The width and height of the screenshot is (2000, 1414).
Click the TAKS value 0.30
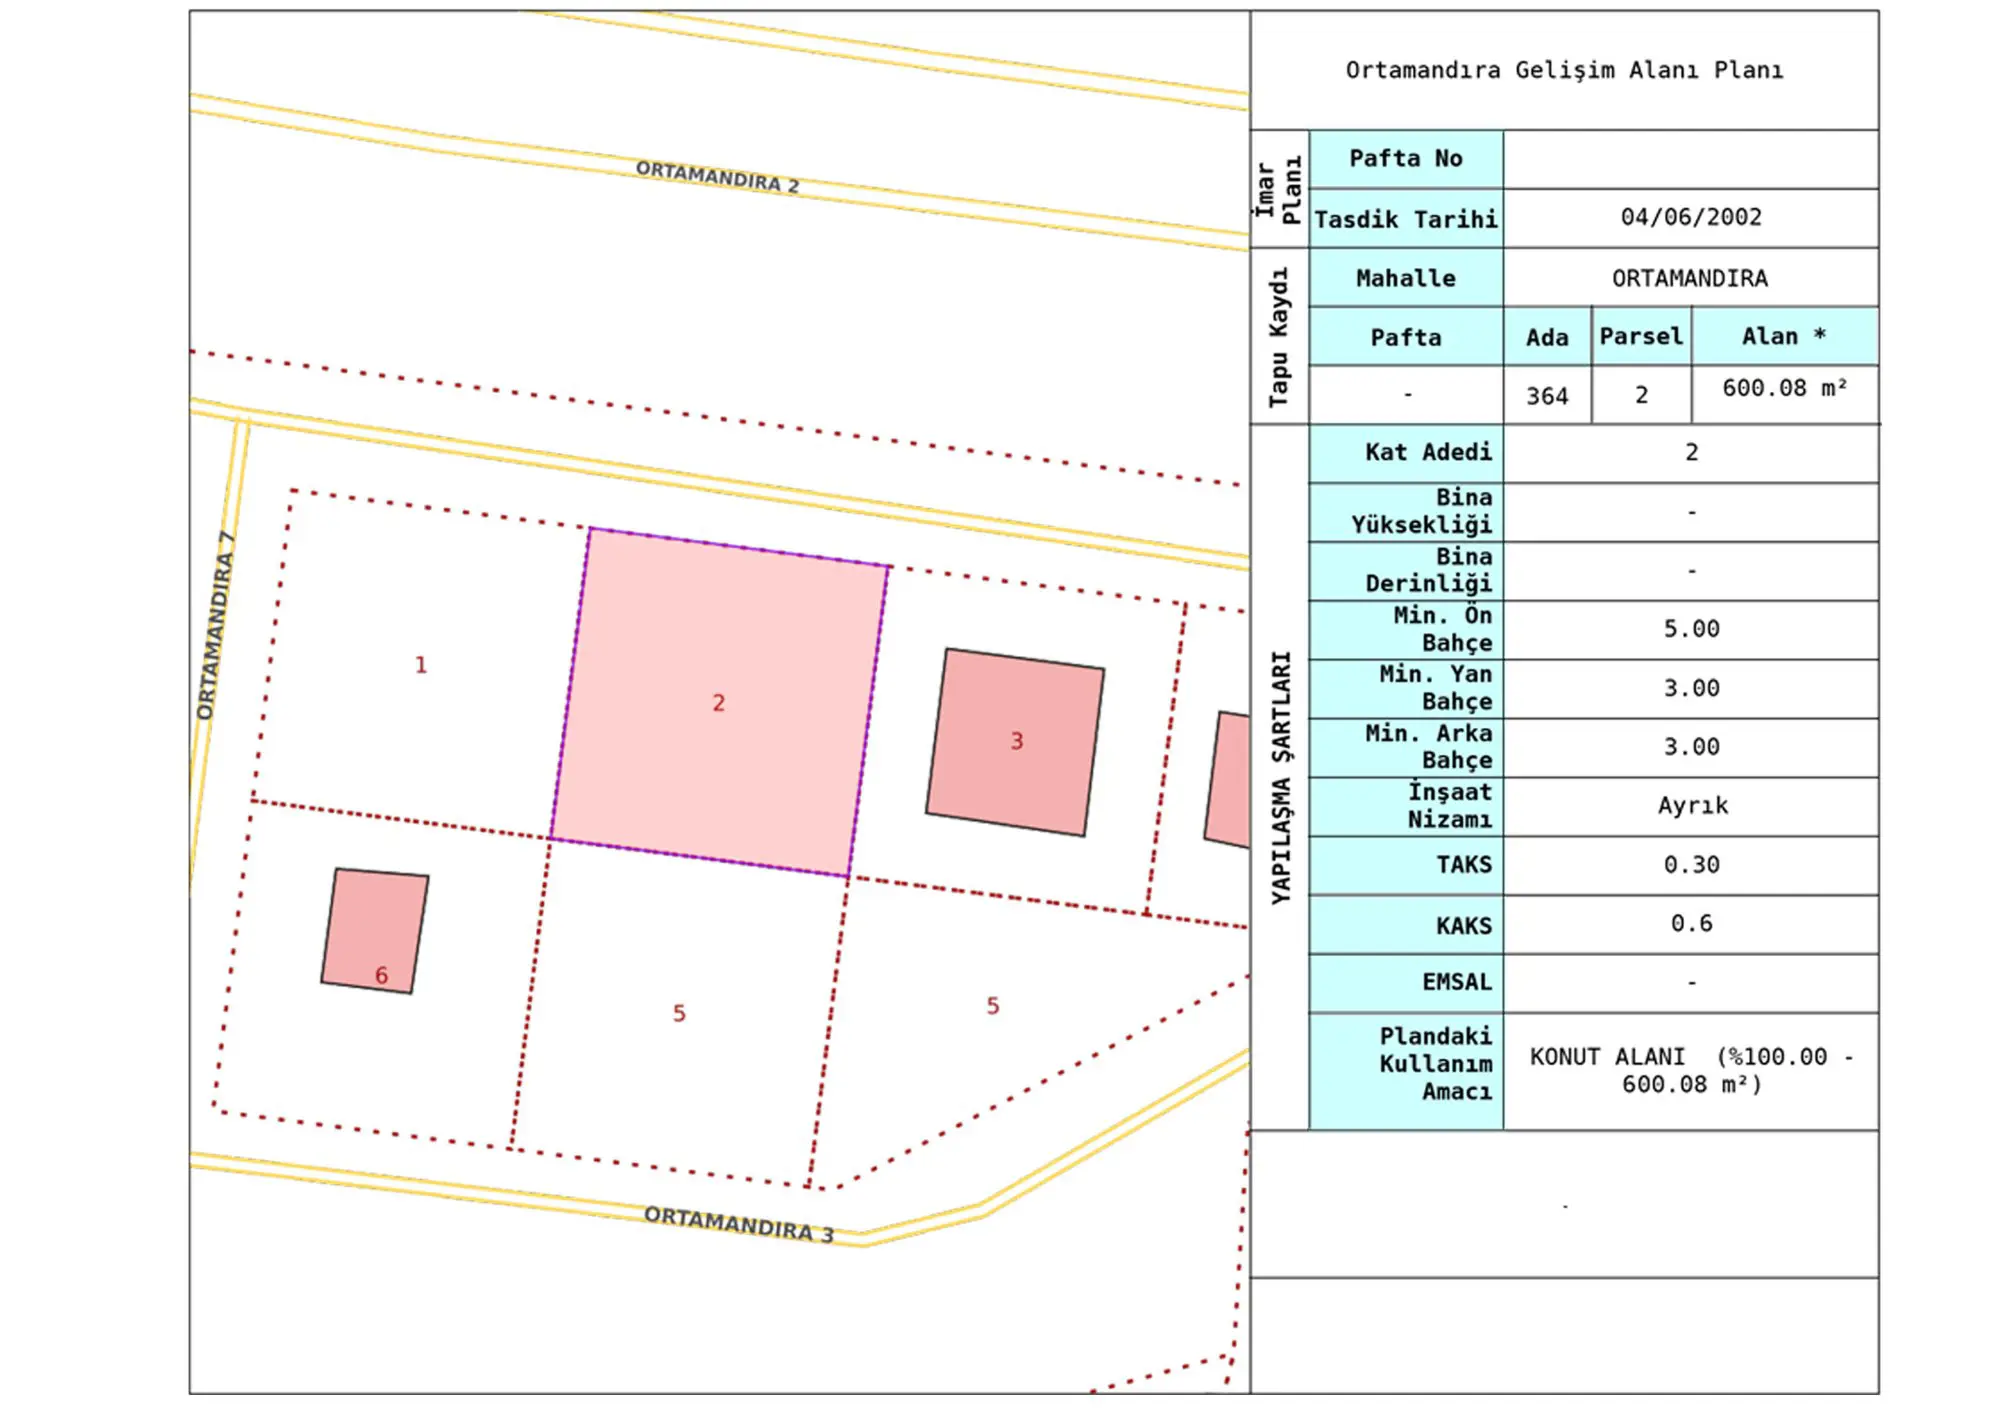click(1691, 865)
